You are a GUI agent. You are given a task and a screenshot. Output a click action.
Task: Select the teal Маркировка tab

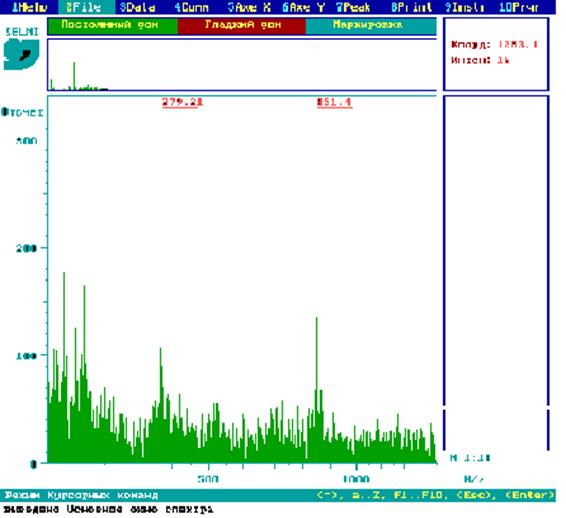(x=371, y=25)
